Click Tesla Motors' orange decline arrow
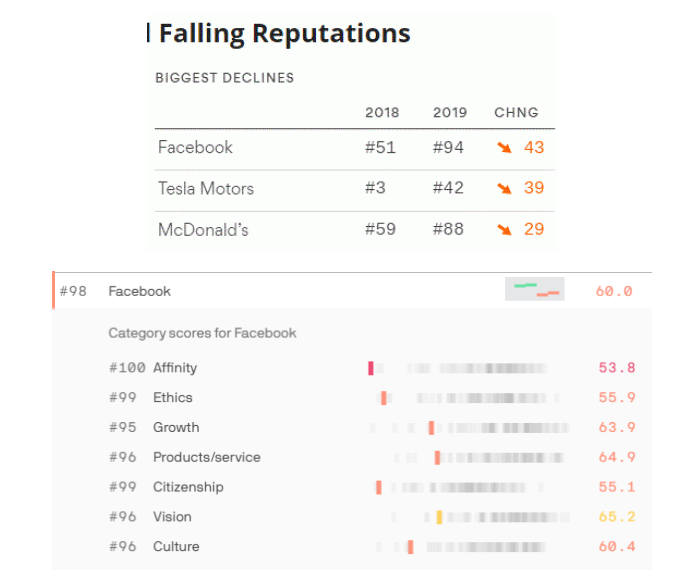 point(505,189)
